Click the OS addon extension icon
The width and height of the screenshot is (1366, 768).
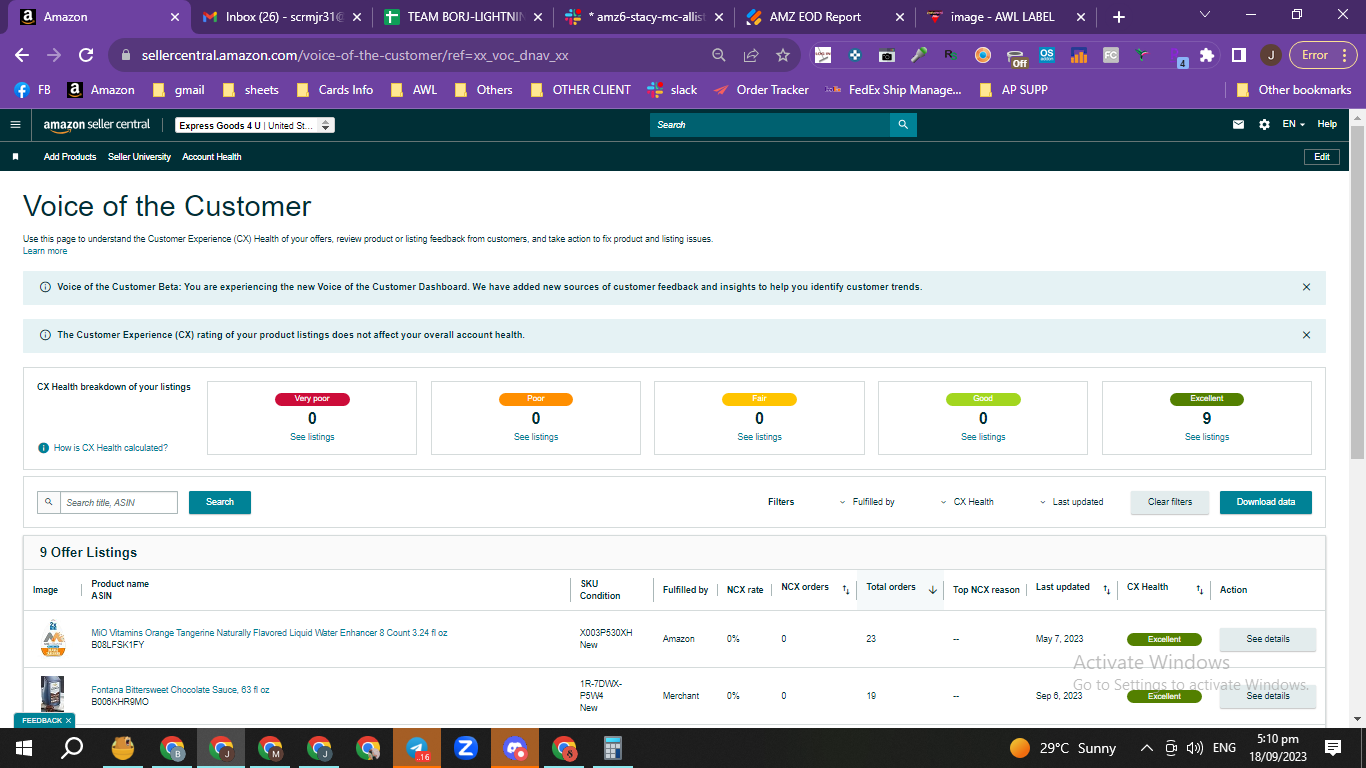tap(1047, 55)
